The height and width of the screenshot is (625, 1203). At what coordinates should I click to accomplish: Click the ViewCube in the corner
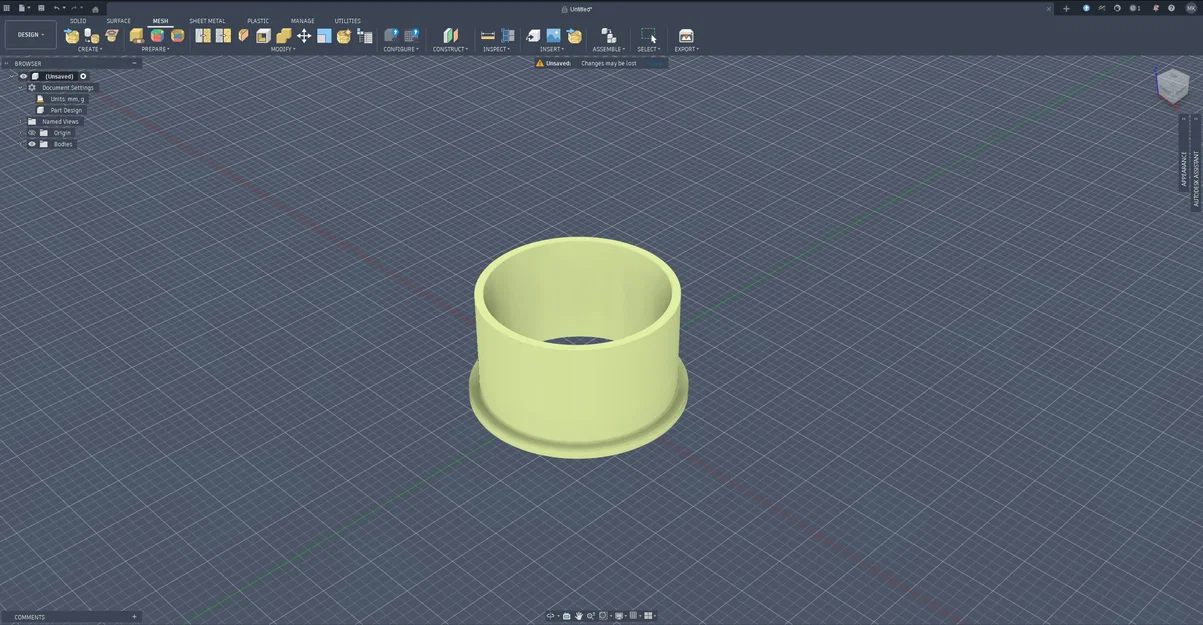pos(1172,86)
